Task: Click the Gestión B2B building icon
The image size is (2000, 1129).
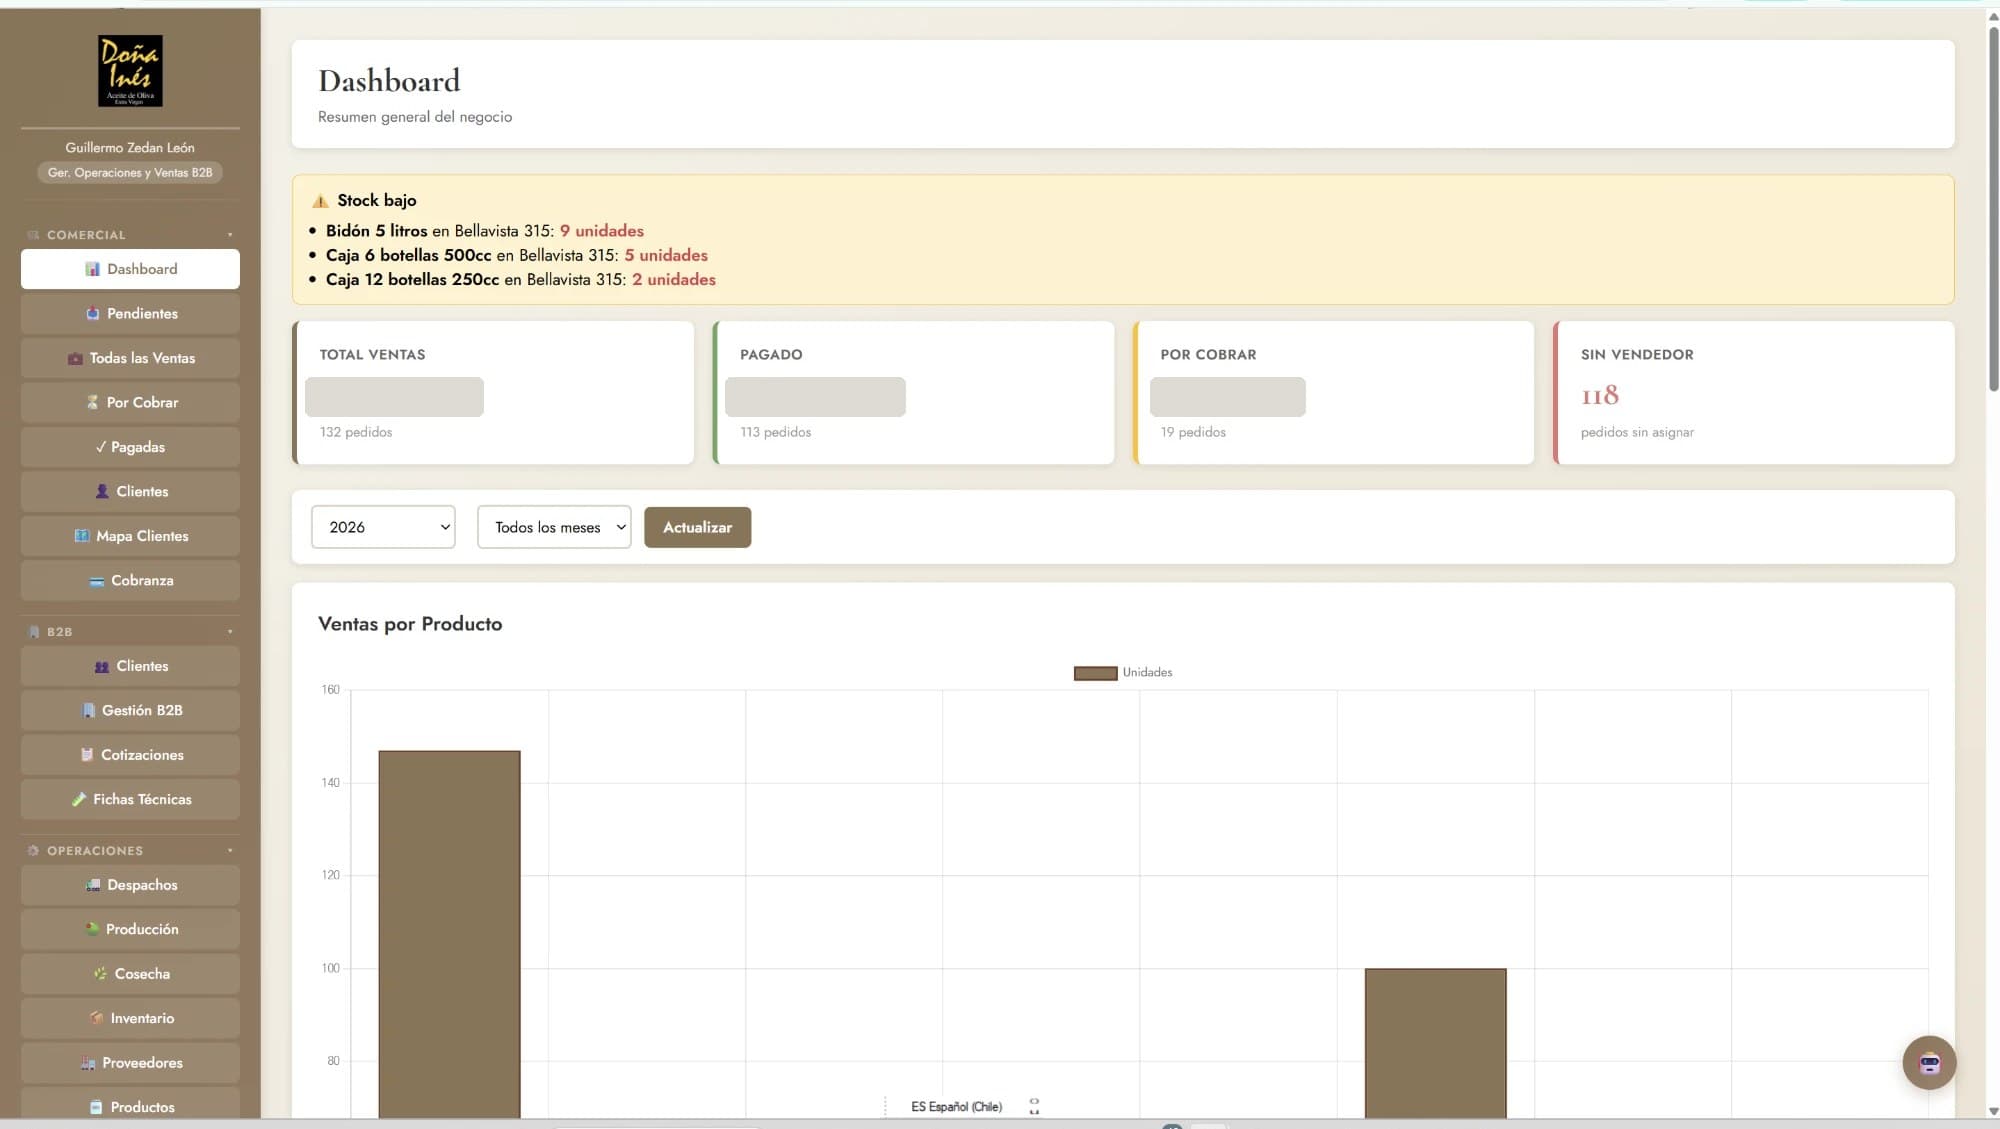Action: (x=88, y=710)
